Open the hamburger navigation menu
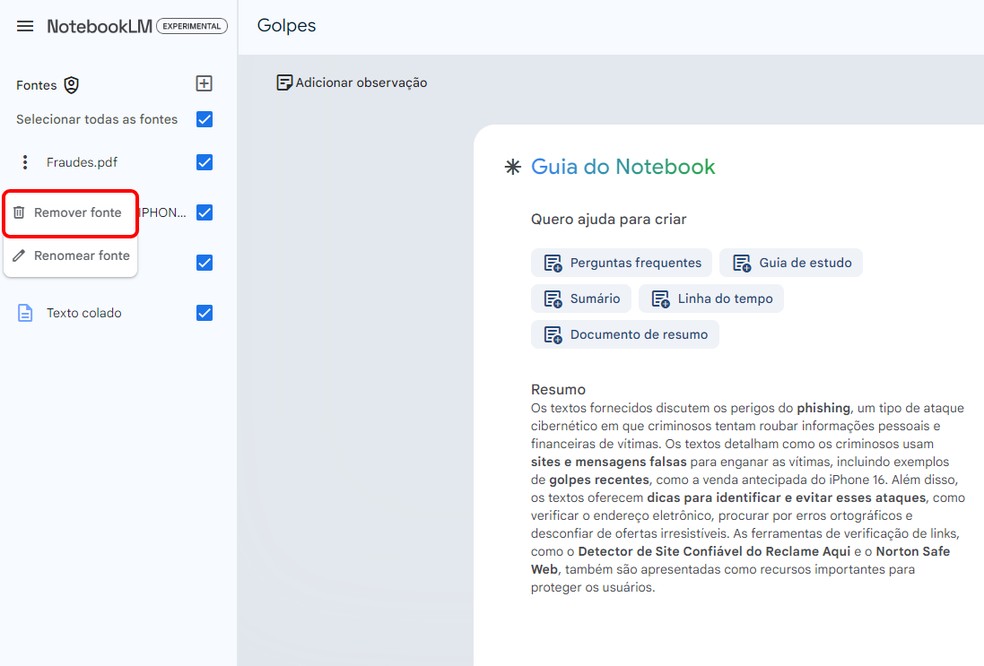 [25, 26]
